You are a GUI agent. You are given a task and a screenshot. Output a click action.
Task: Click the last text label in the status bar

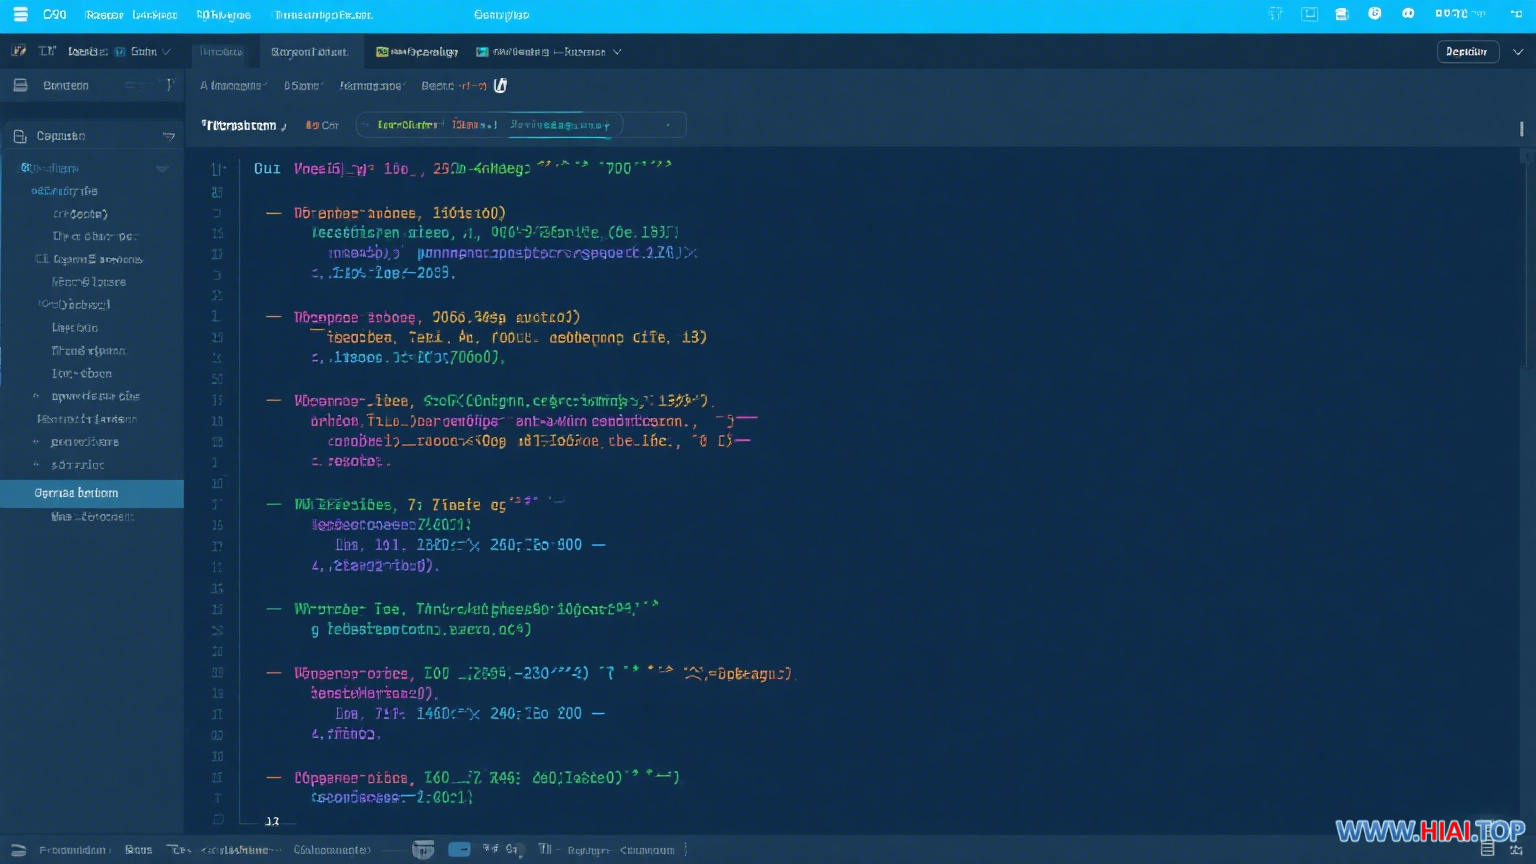coord(647,850)
